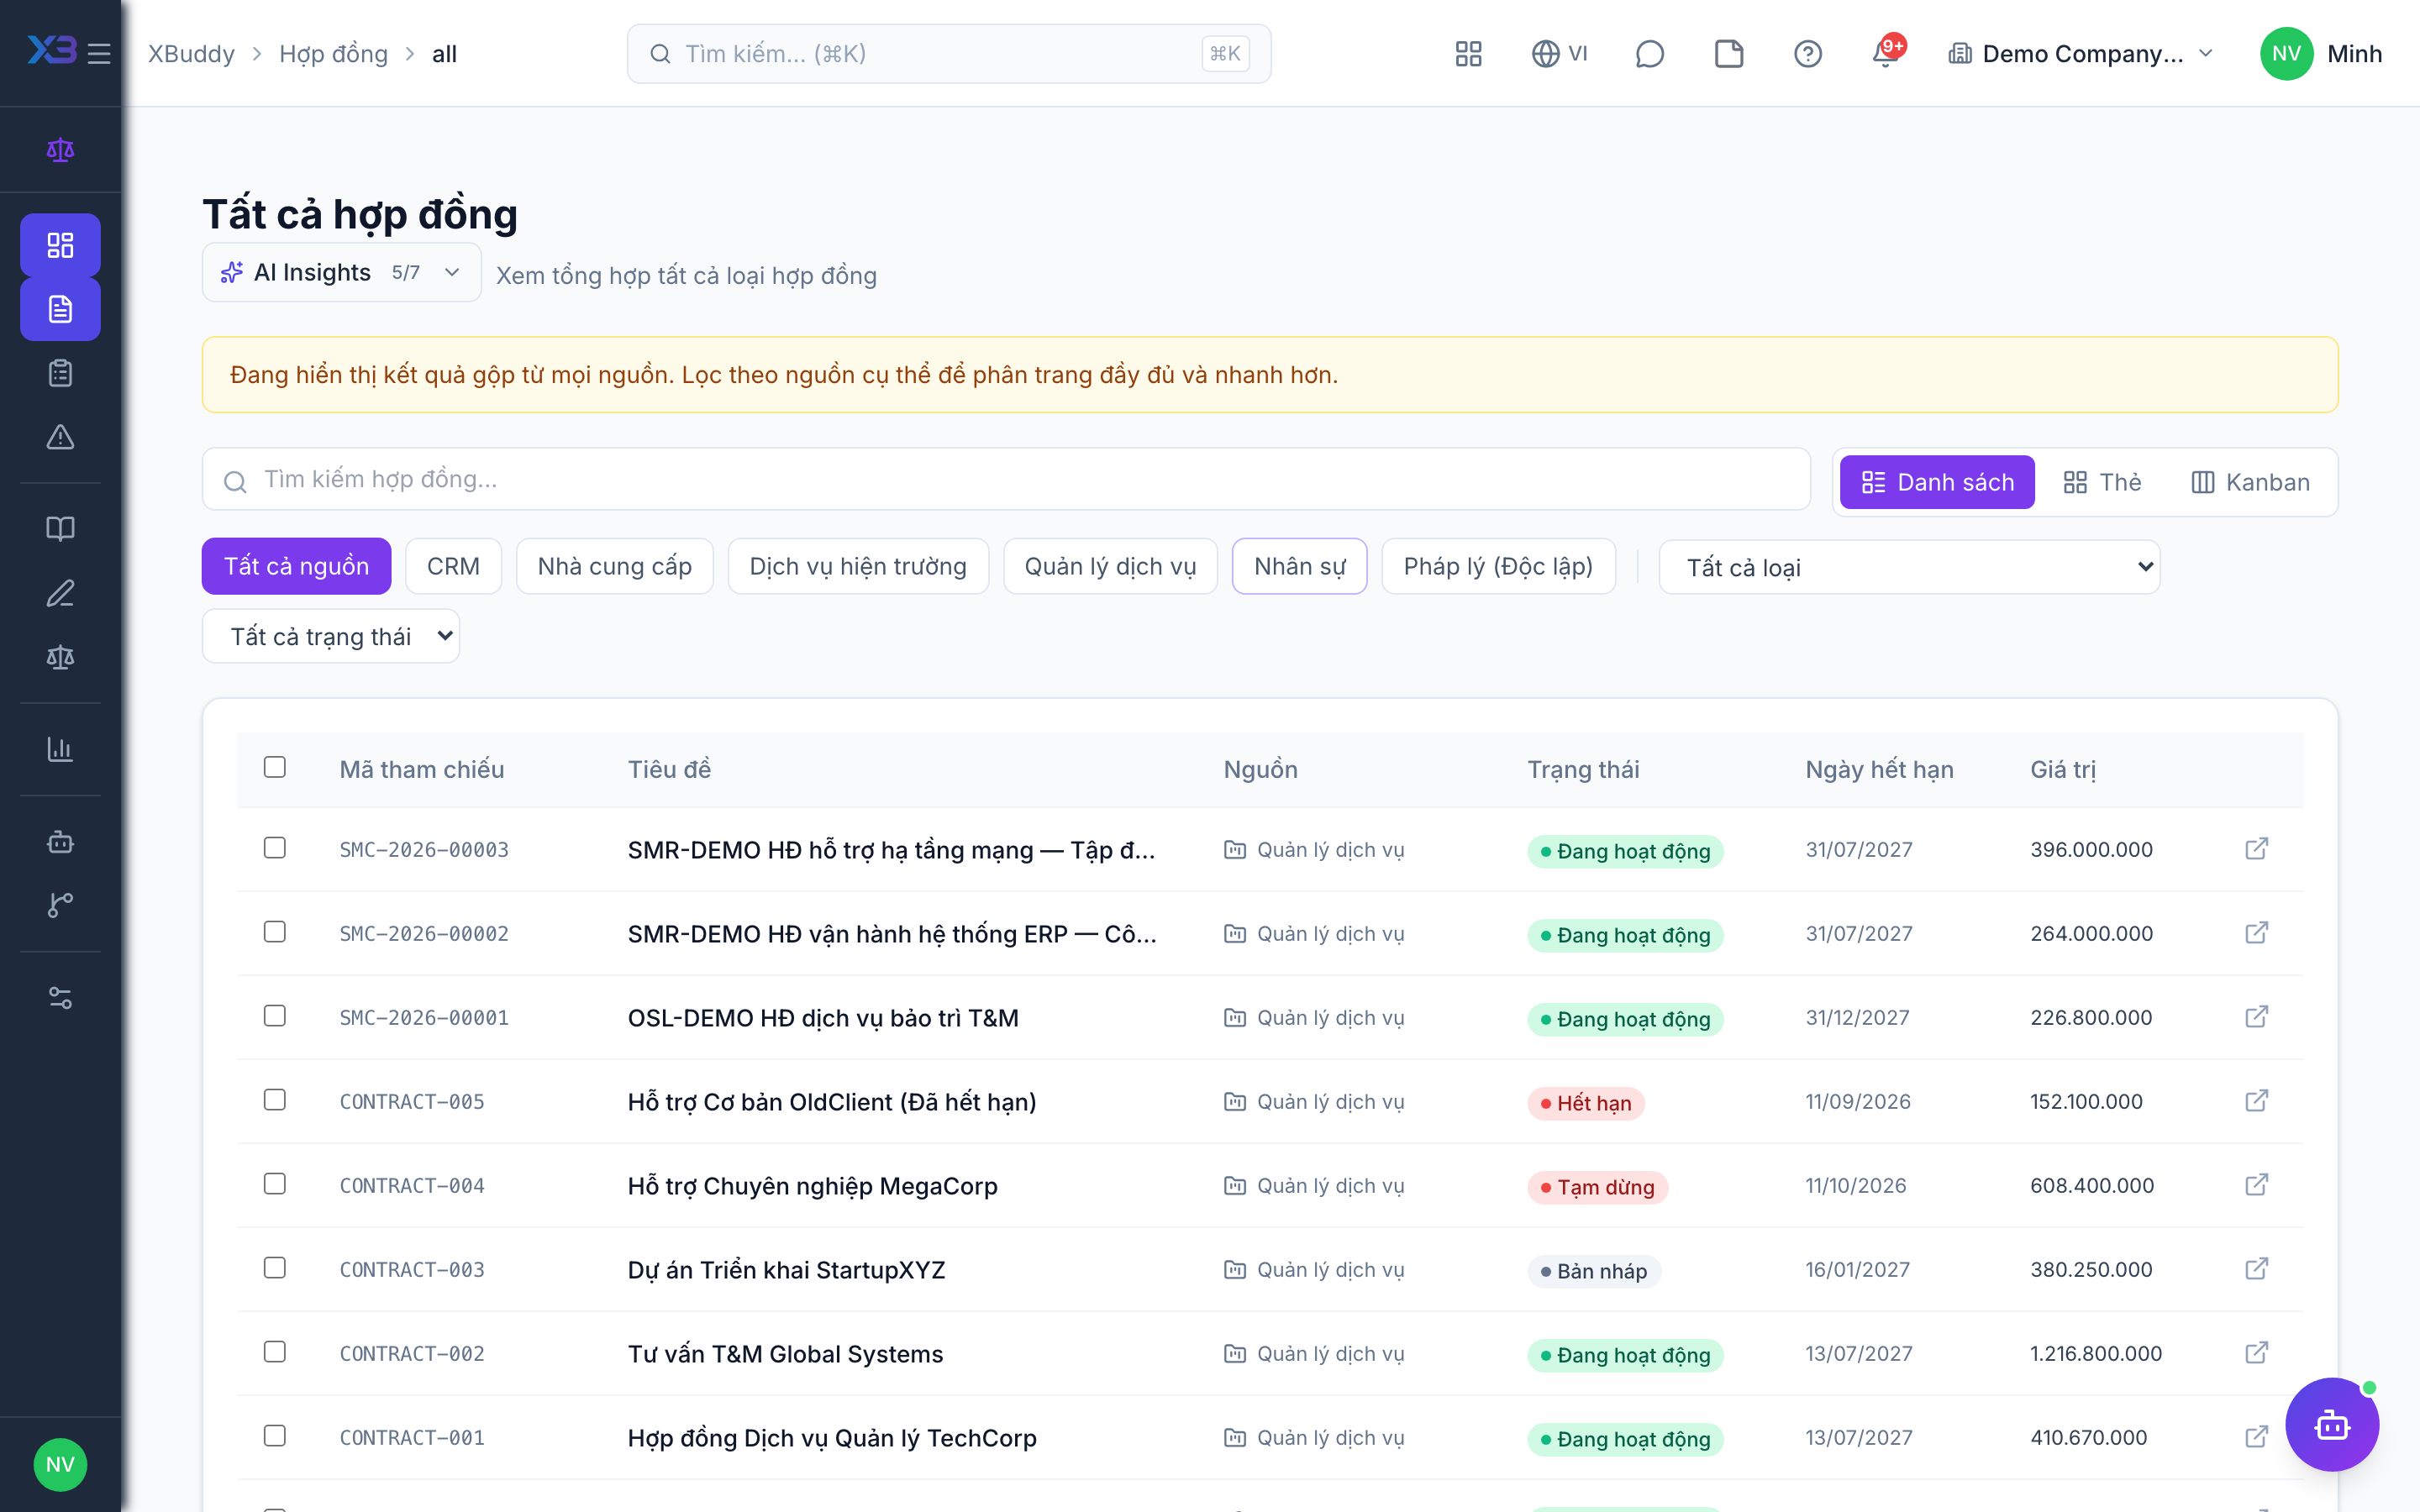Screen dimensions: 2420x1512
Task: Open the warning triangle icon in sidebar
Action: (60, 437)
